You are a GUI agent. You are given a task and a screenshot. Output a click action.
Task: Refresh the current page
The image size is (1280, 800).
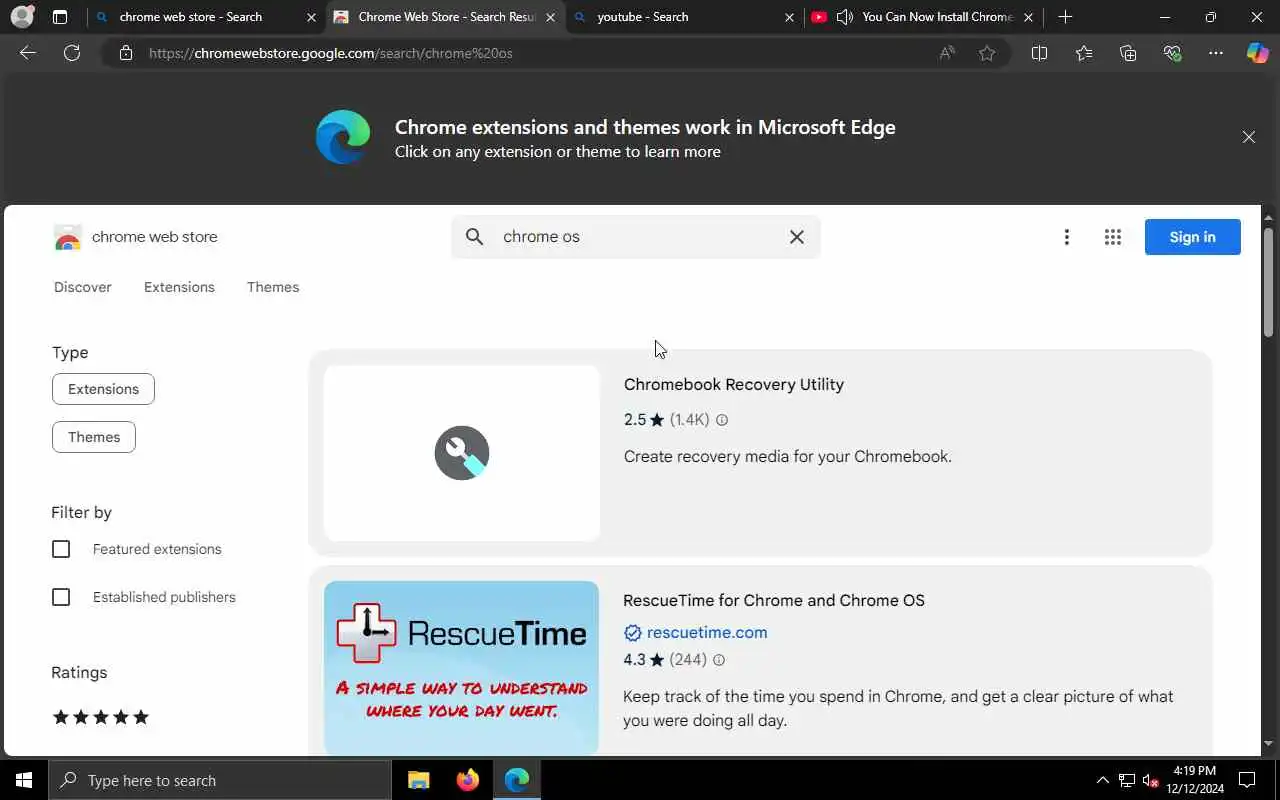tap(72, 53)
